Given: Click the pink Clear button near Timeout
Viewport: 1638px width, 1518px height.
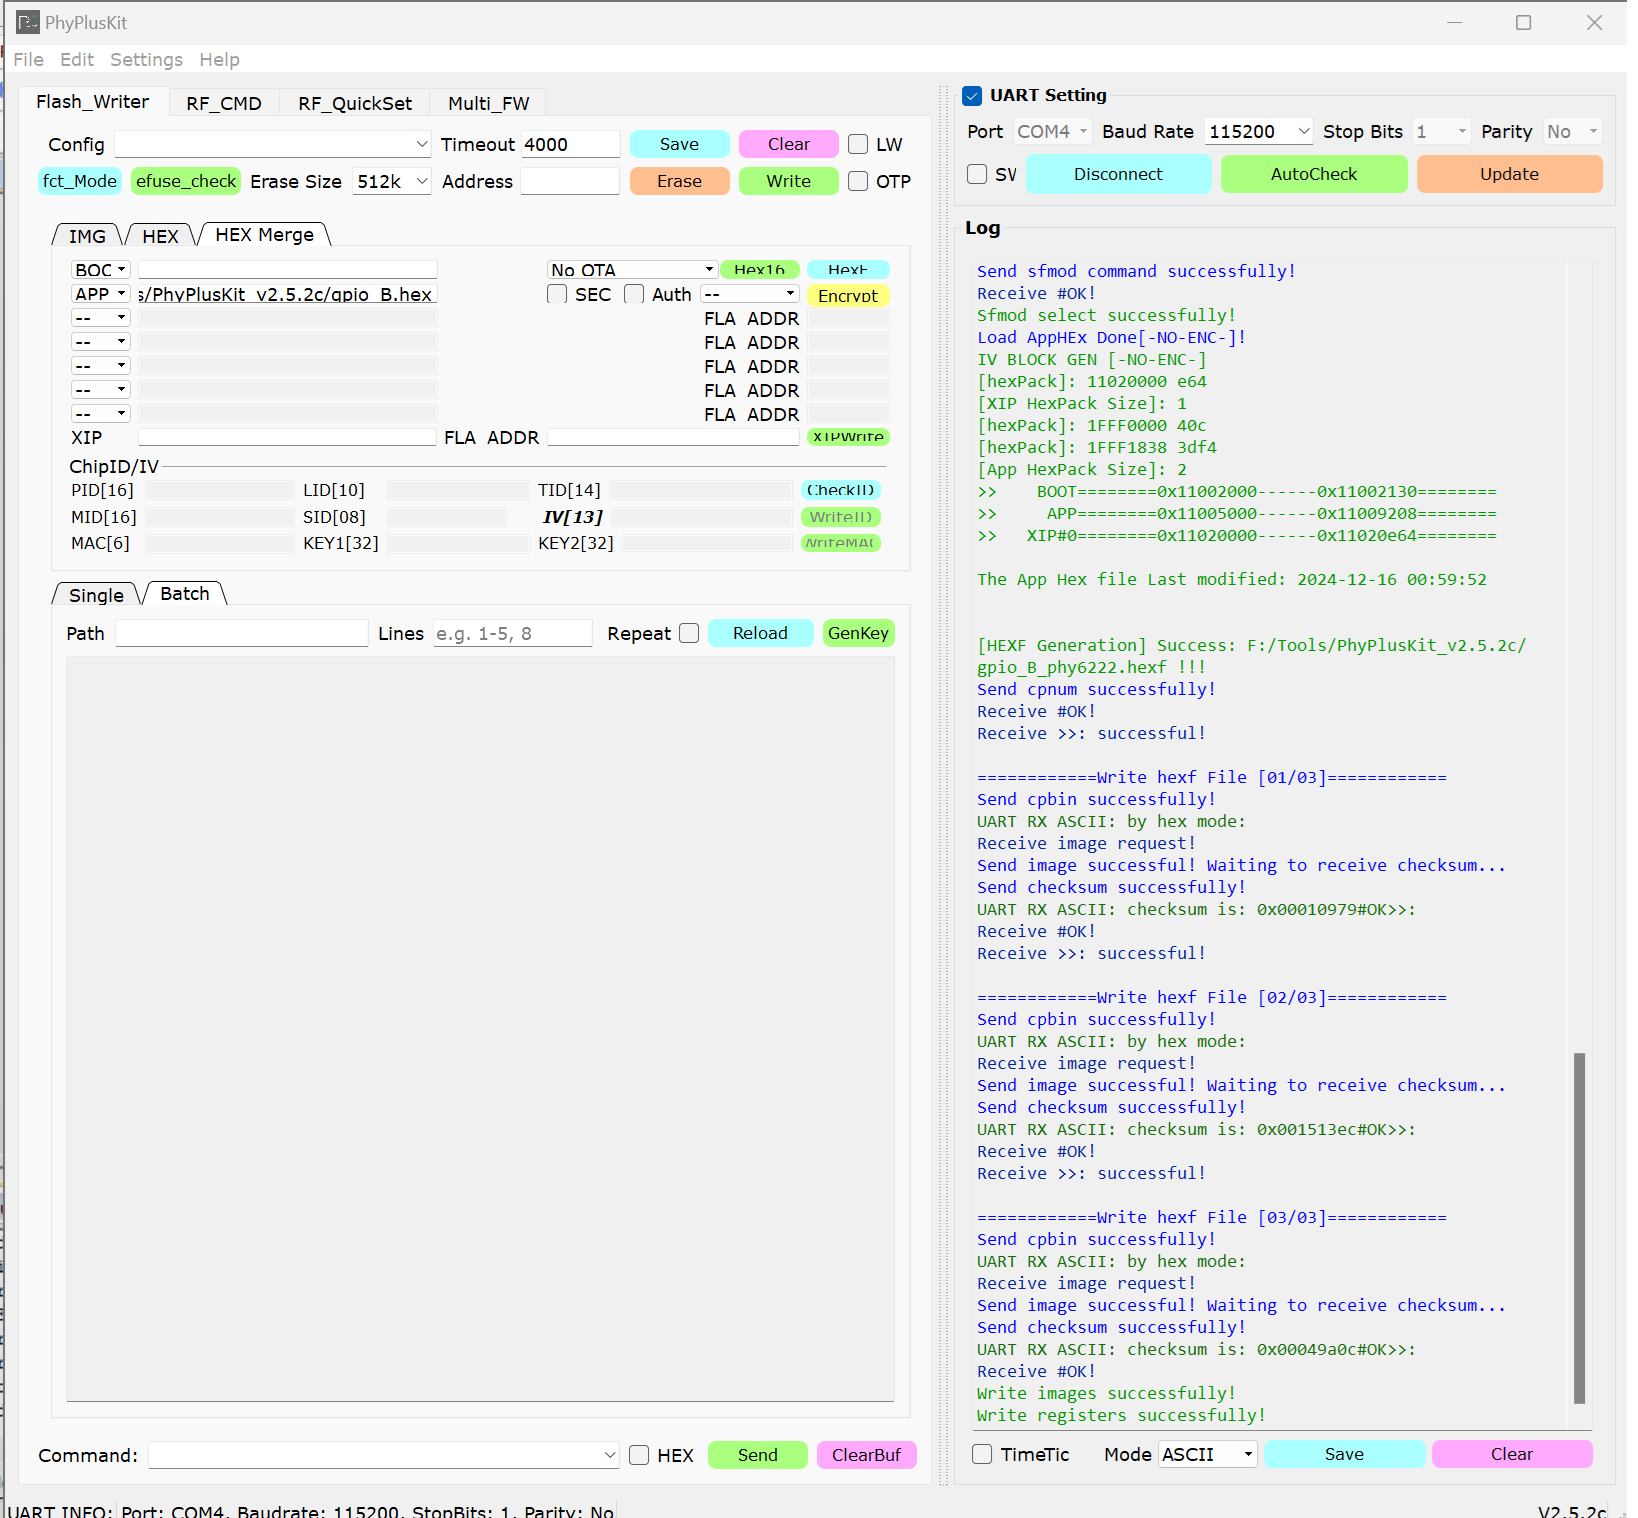Looking at the screenshot, I should (788, 144).
